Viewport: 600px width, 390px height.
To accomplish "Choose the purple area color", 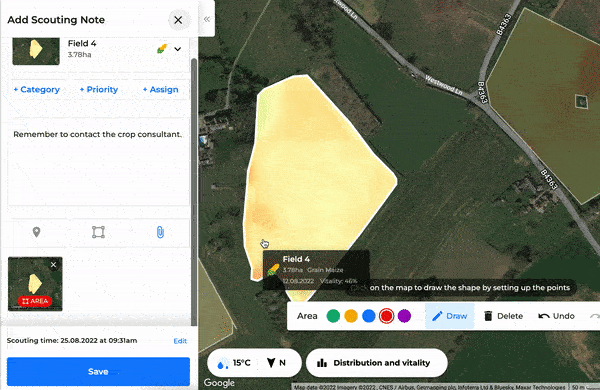I will pyautogui.click(x=404, y=316).
